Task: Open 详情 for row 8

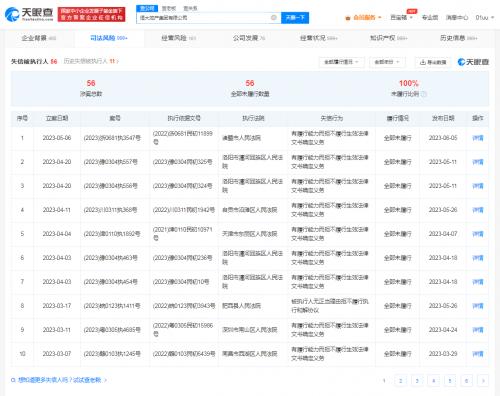Action: (478, 306)
